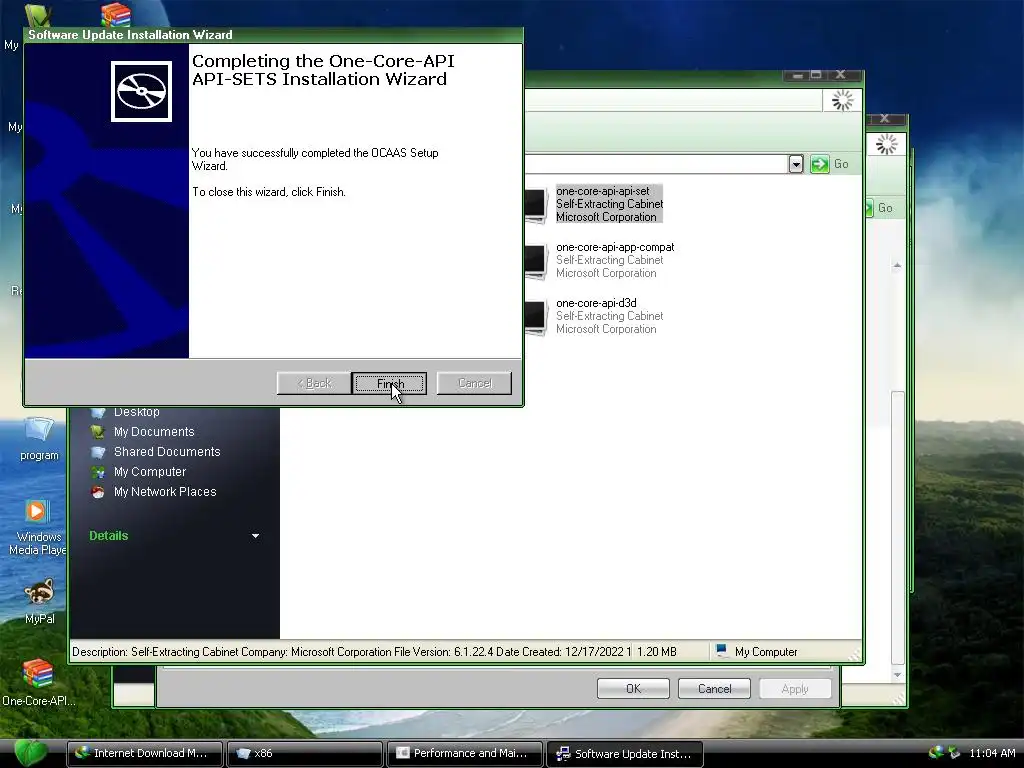Click the Go button in the rear Explorer window

pyautogui.click(x=879, y=208)
